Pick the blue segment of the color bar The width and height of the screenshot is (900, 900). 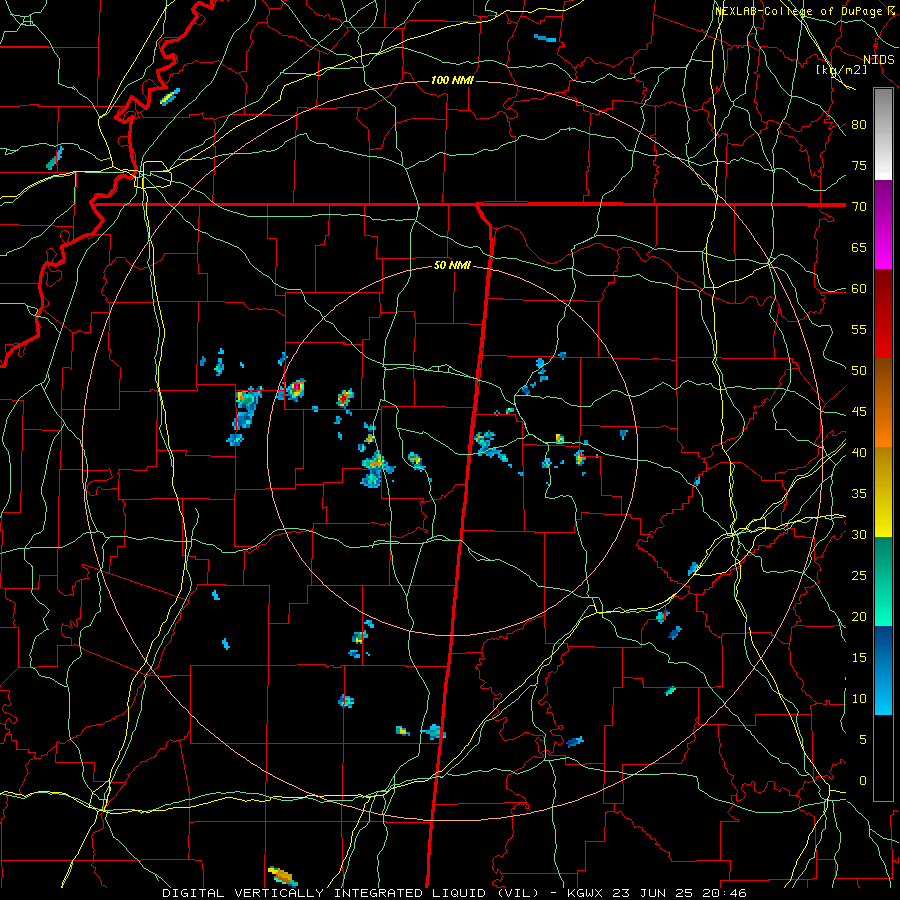(x=883, y=670)
